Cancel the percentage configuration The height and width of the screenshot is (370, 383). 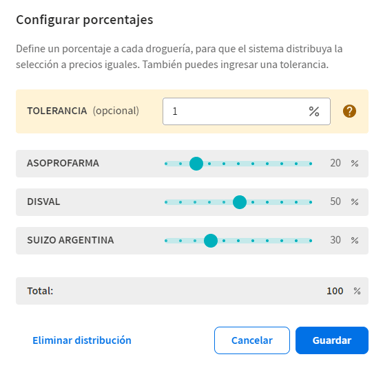click(x=252, y=340)
